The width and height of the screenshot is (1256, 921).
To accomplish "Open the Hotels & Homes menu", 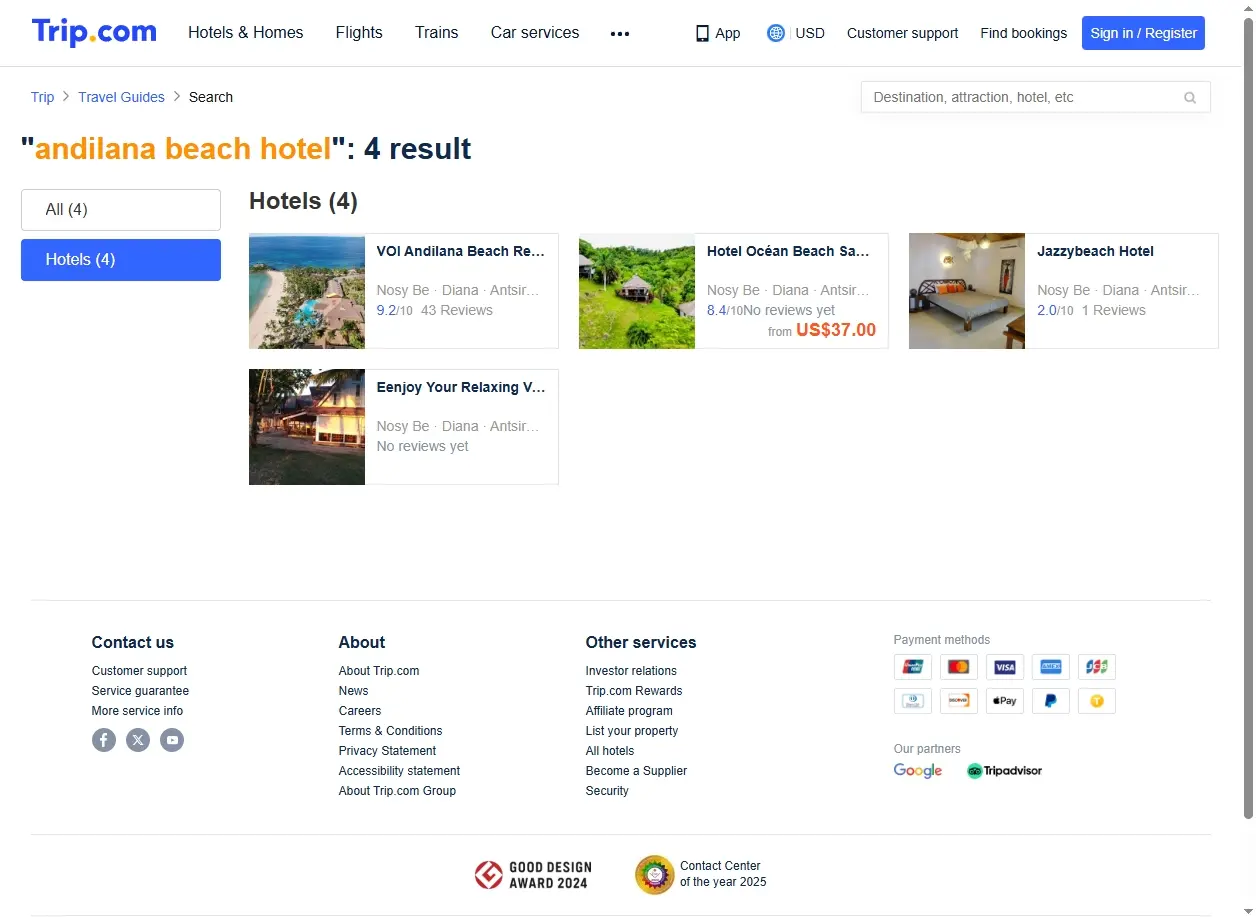I will 246,33.
